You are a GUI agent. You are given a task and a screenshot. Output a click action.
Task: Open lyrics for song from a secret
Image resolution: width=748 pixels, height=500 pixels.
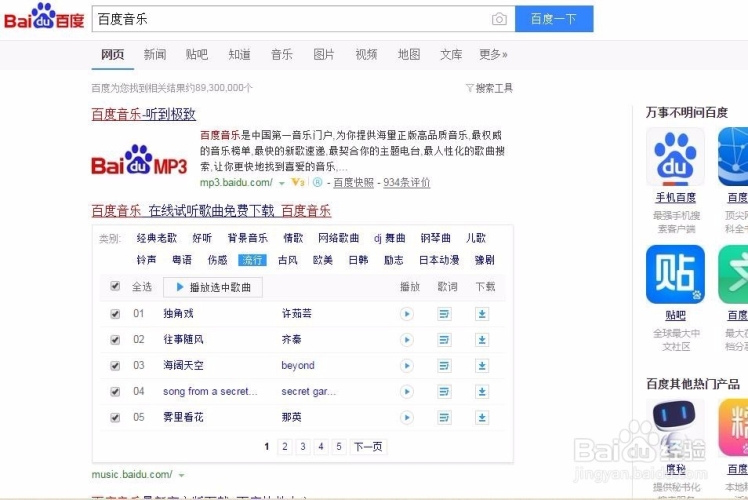(444, 392)
